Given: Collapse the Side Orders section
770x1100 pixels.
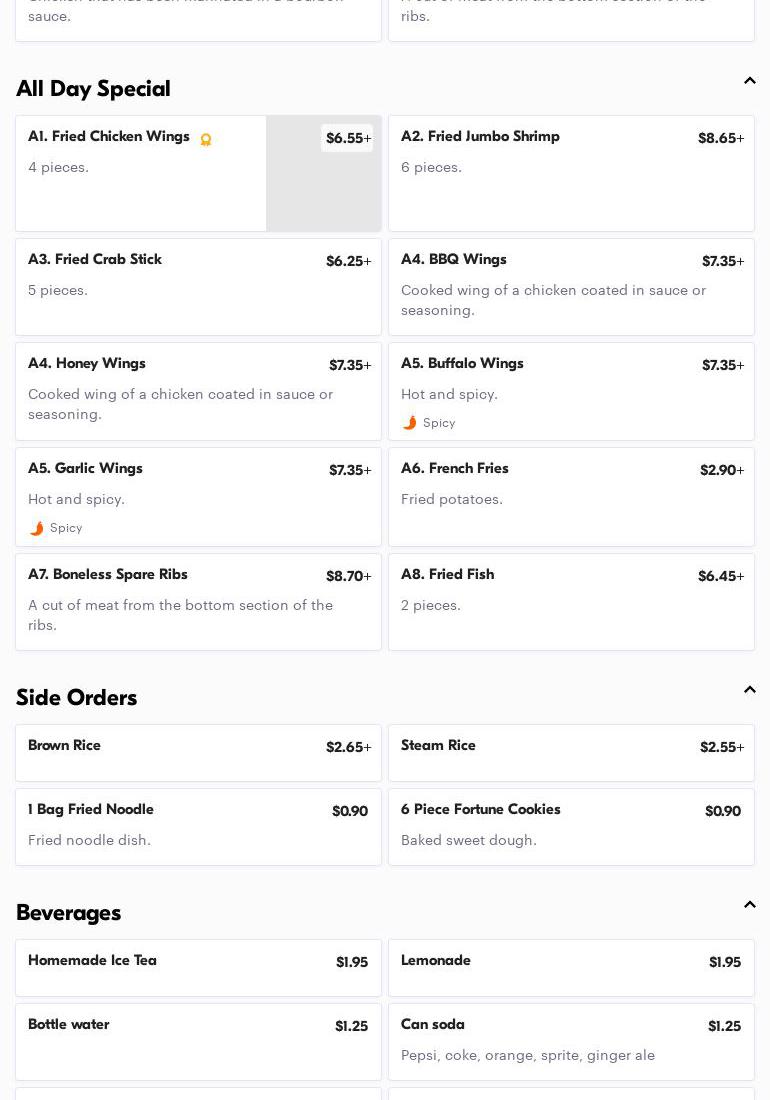Looking at the screenshot, I should click(749, 690).
